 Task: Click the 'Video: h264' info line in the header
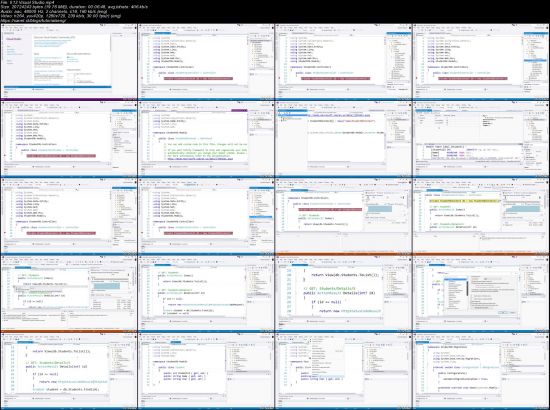click(x=61, y=16)
